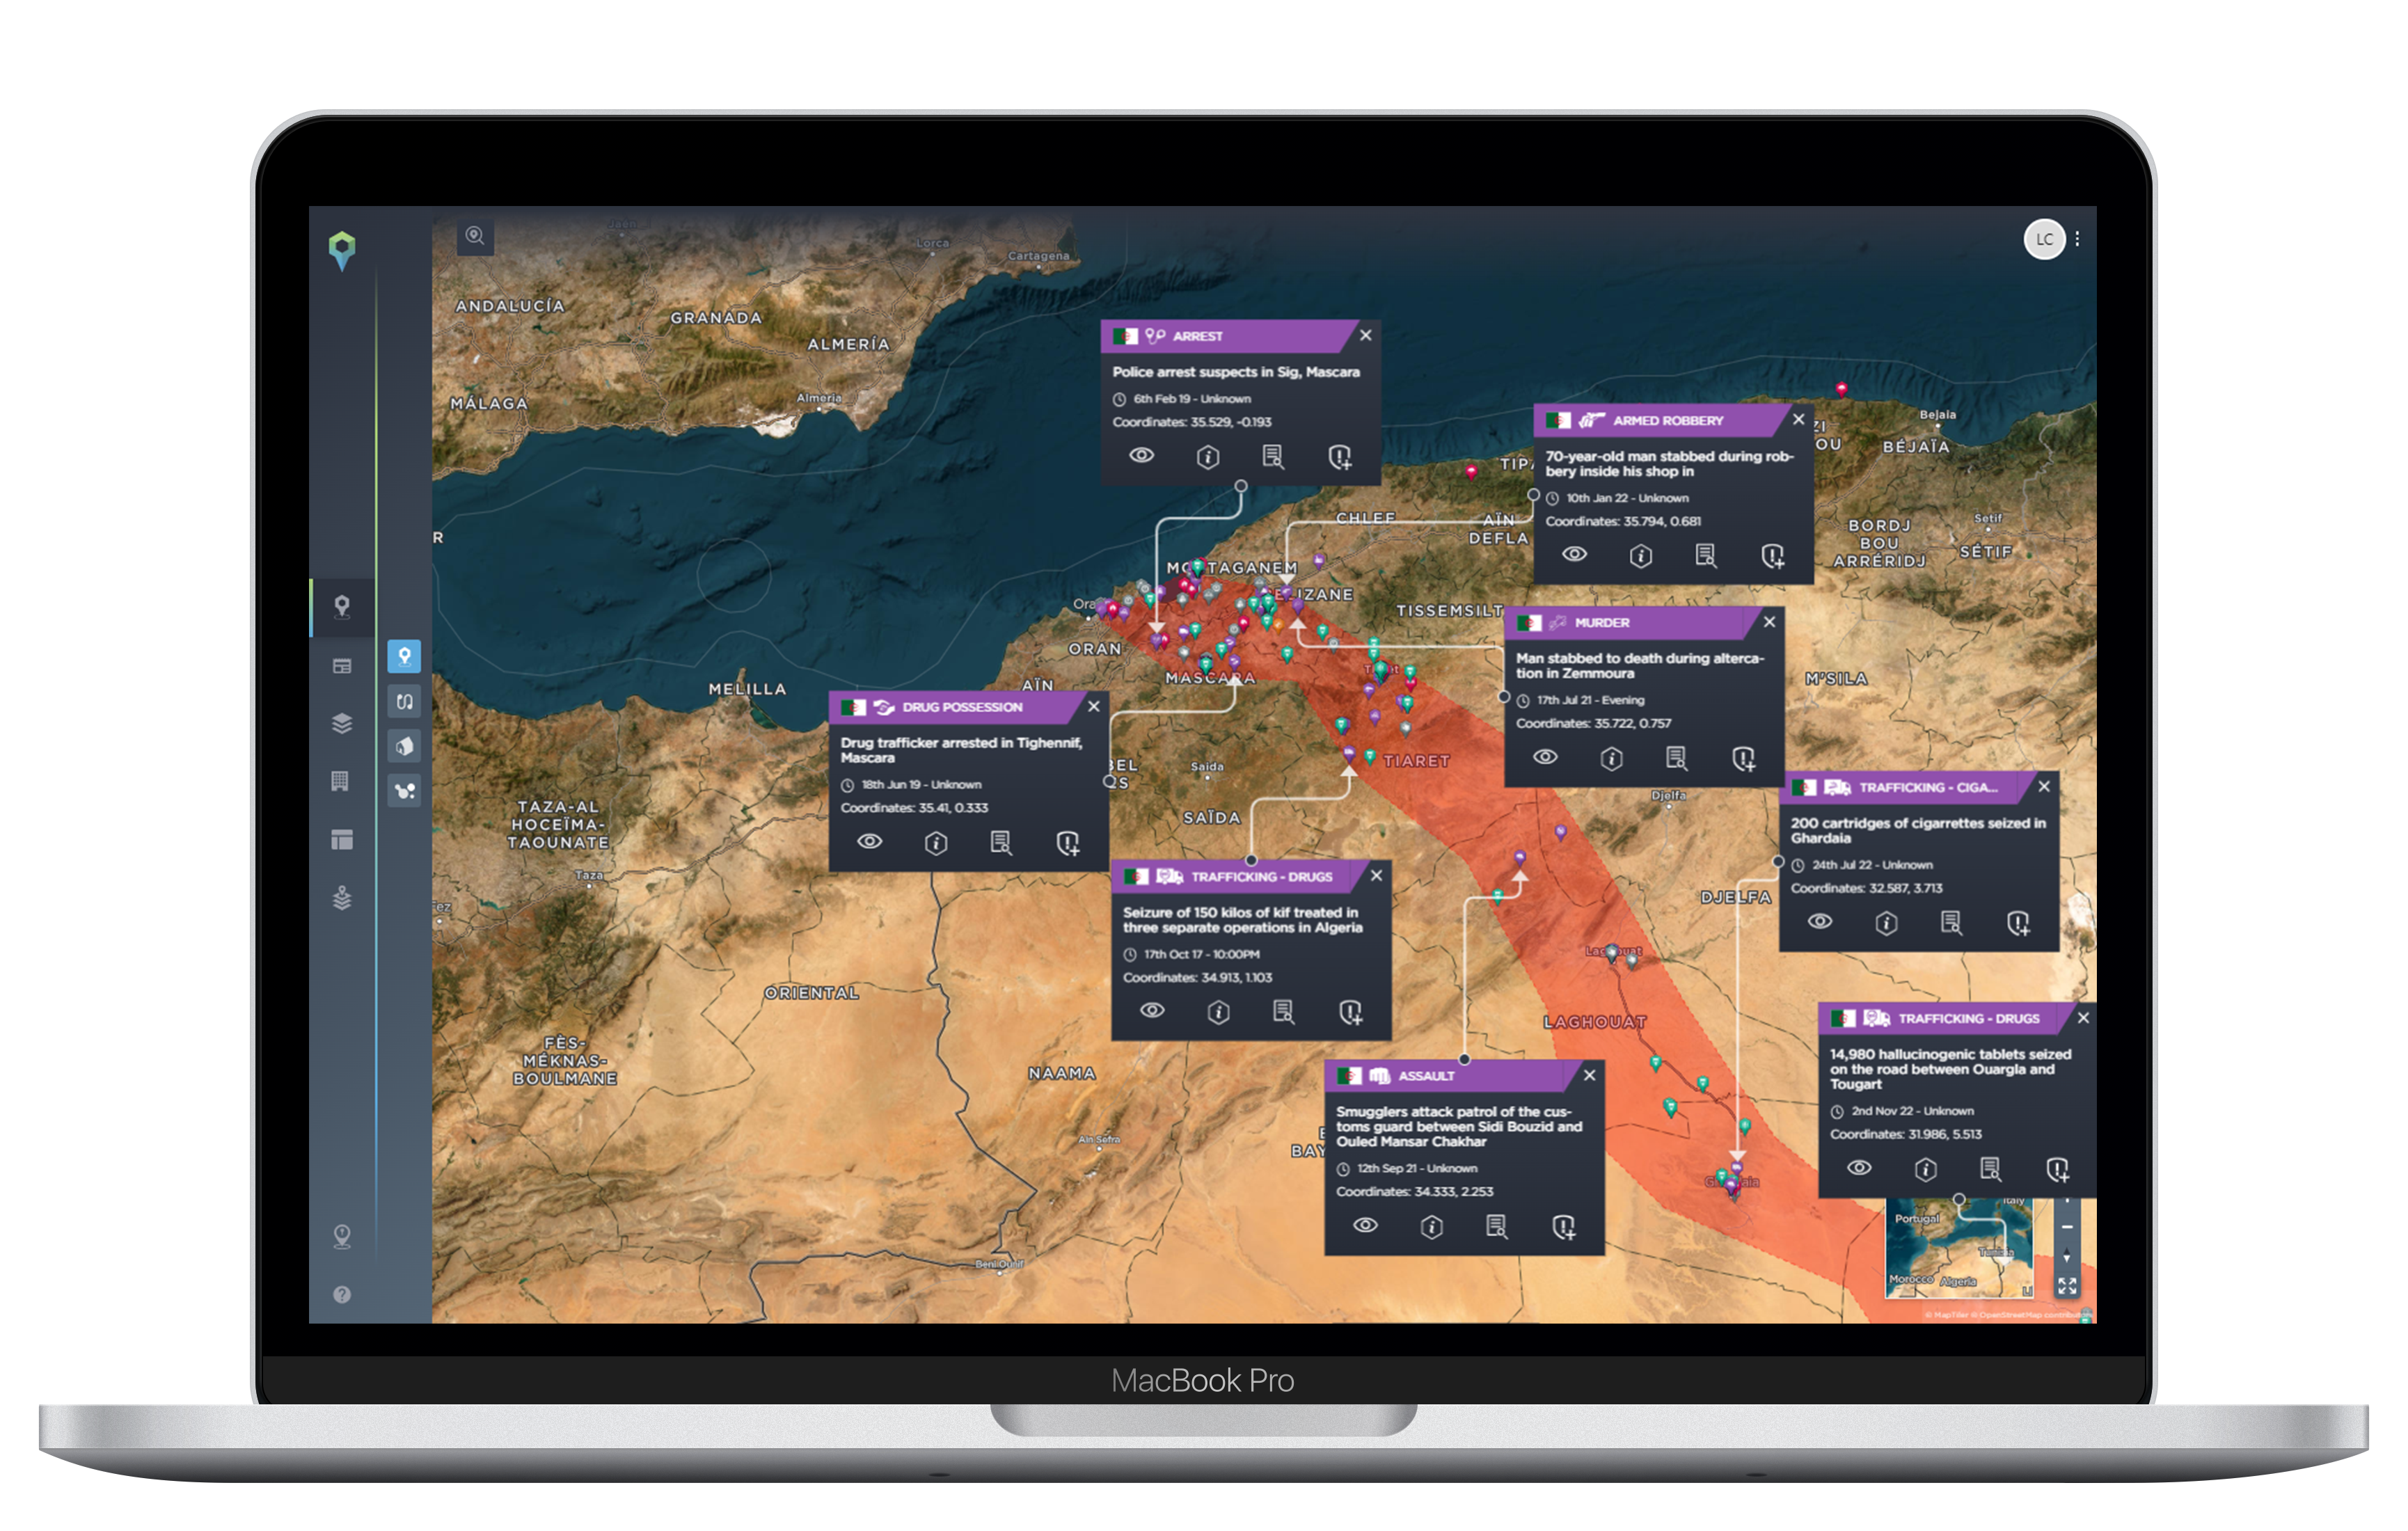Open the dashboard layout icon in sidebar
The width and height of the screenshot is (2408, 1531).
[342, 839]
